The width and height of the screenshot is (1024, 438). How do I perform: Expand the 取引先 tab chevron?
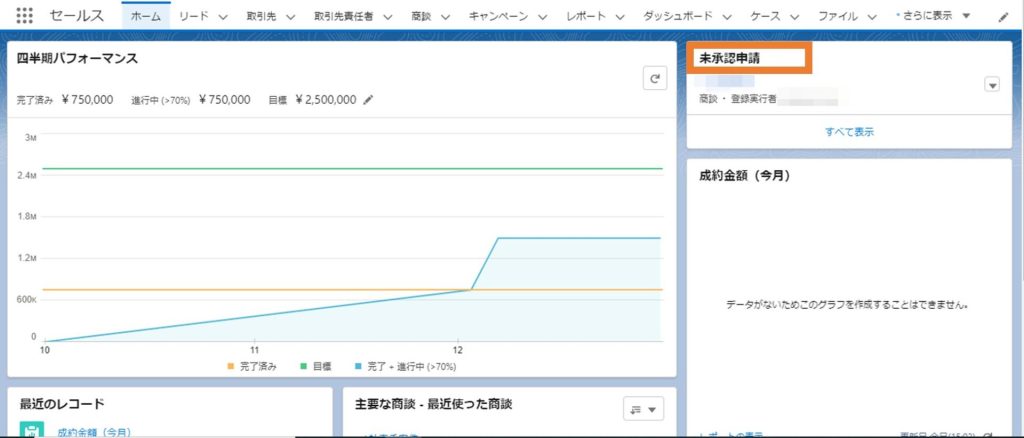pos(291,17)
